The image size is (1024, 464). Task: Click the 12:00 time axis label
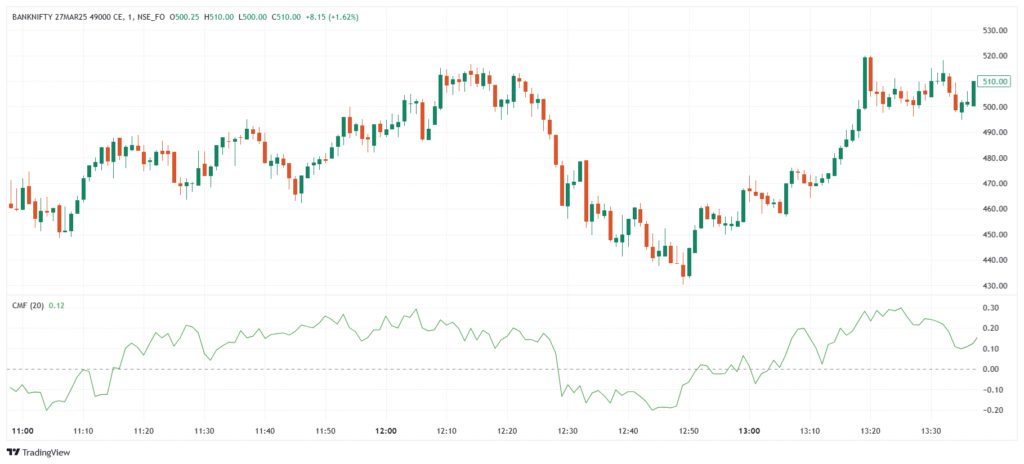386,431
